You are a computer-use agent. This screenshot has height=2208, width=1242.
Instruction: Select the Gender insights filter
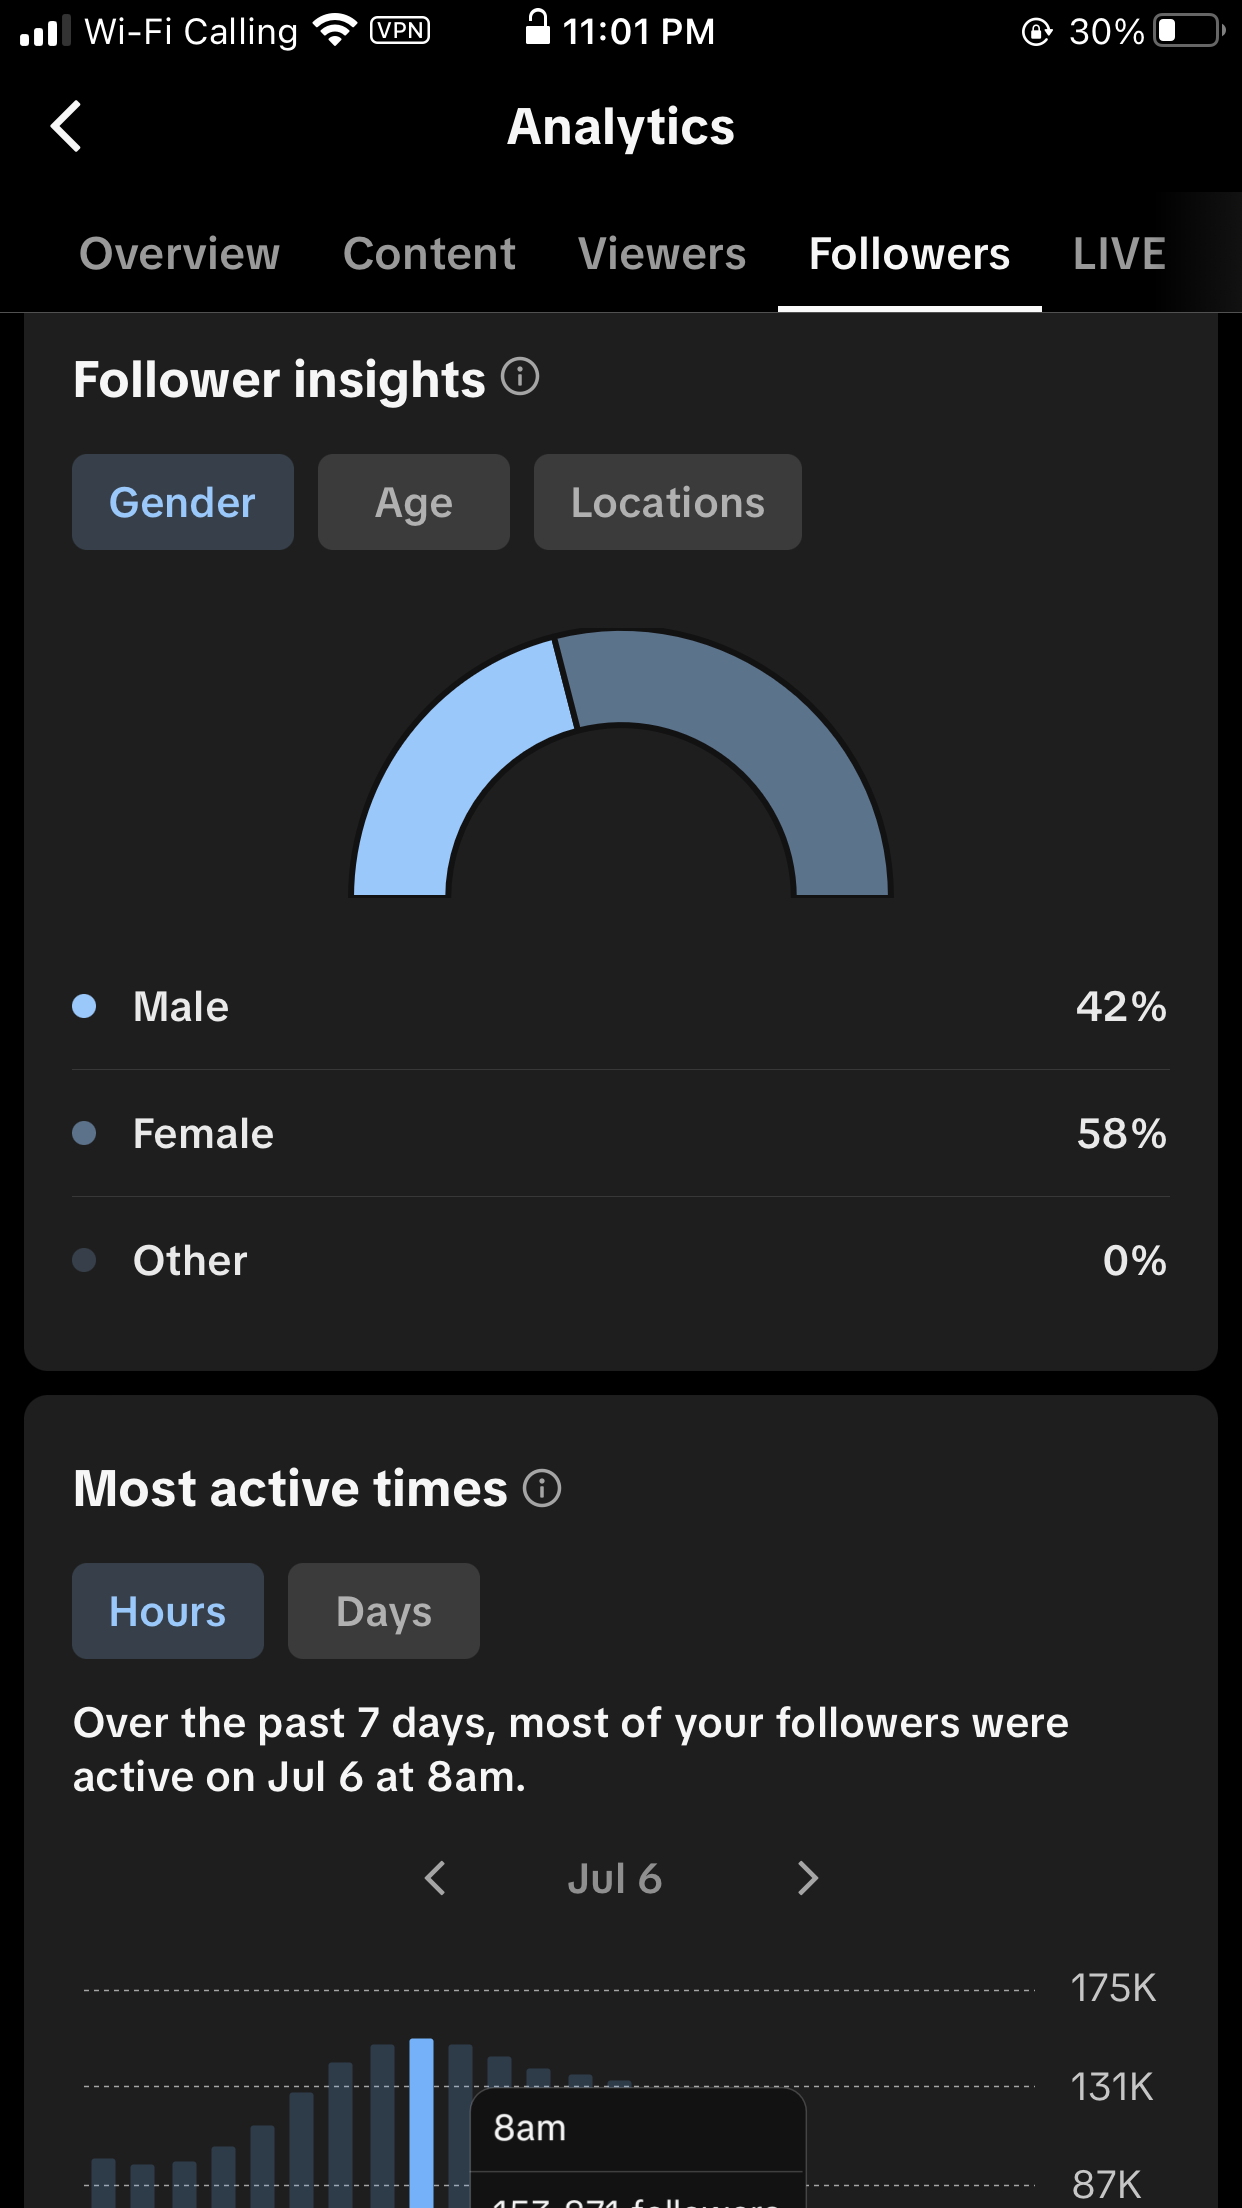[x=183, y=502]
